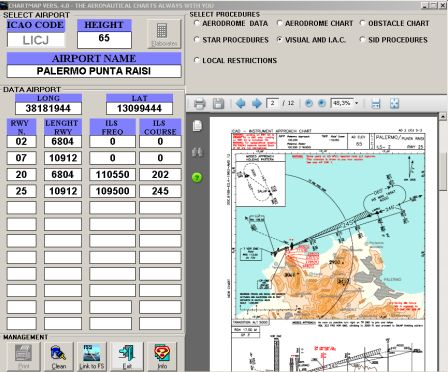Click the Elaborate calculator button

[164, 34]
